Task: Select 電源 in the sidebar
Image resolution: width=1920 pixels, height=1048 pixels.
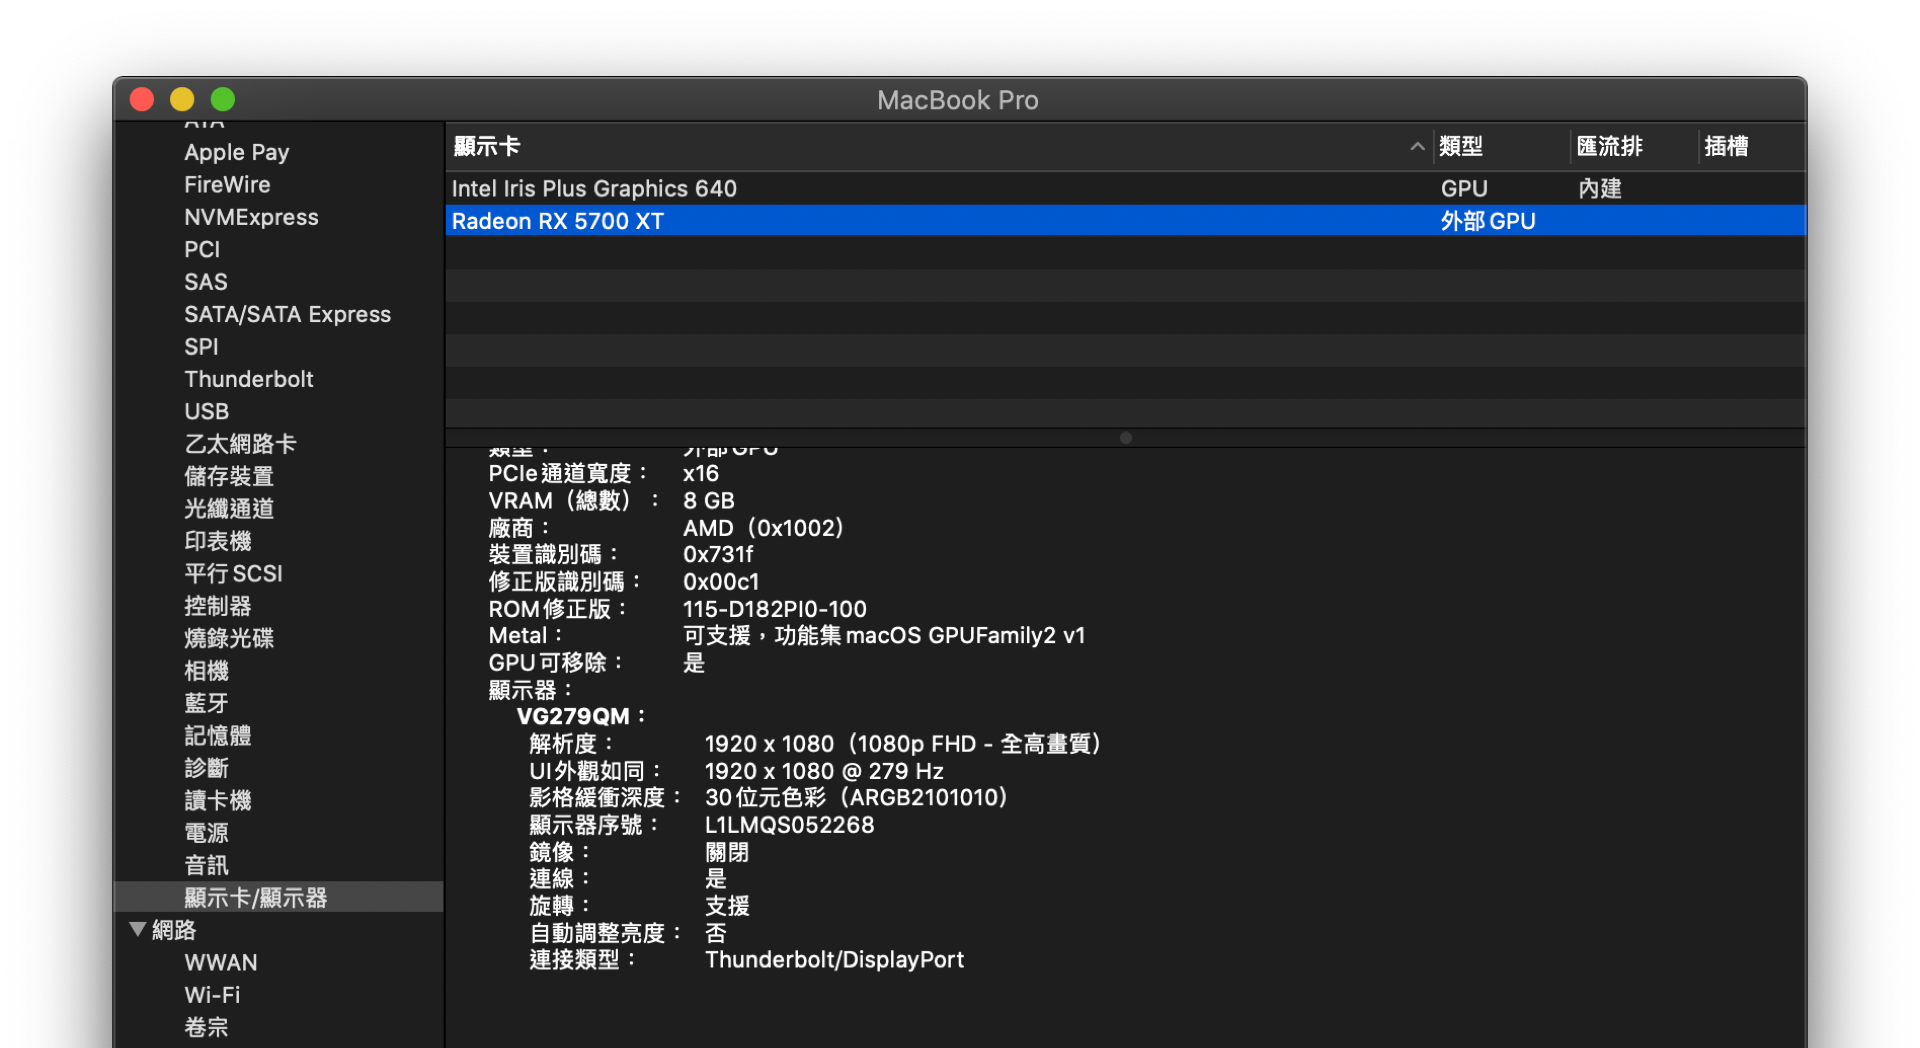Action: [207, 833]
